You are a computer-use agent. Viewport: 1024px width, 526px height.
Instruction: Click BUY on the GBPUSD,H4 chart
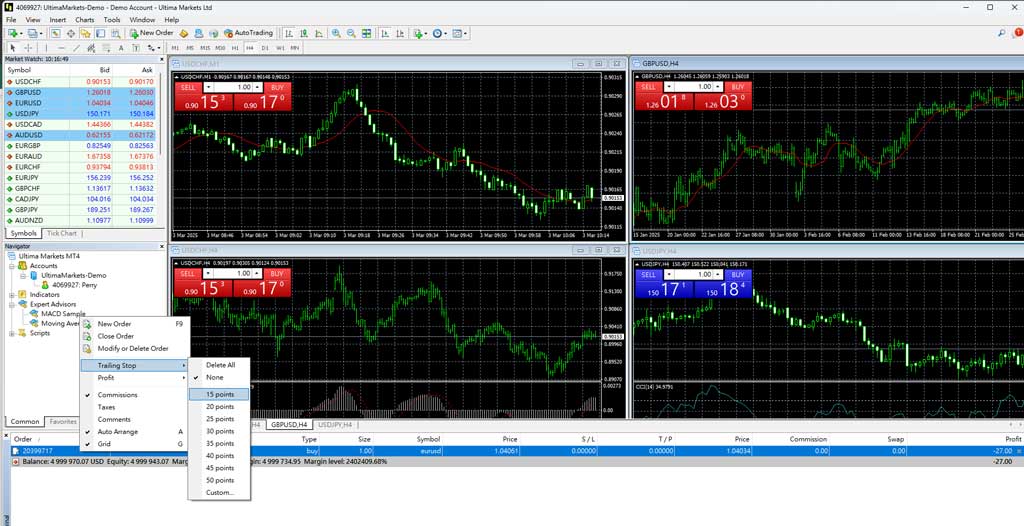[738, 87]
